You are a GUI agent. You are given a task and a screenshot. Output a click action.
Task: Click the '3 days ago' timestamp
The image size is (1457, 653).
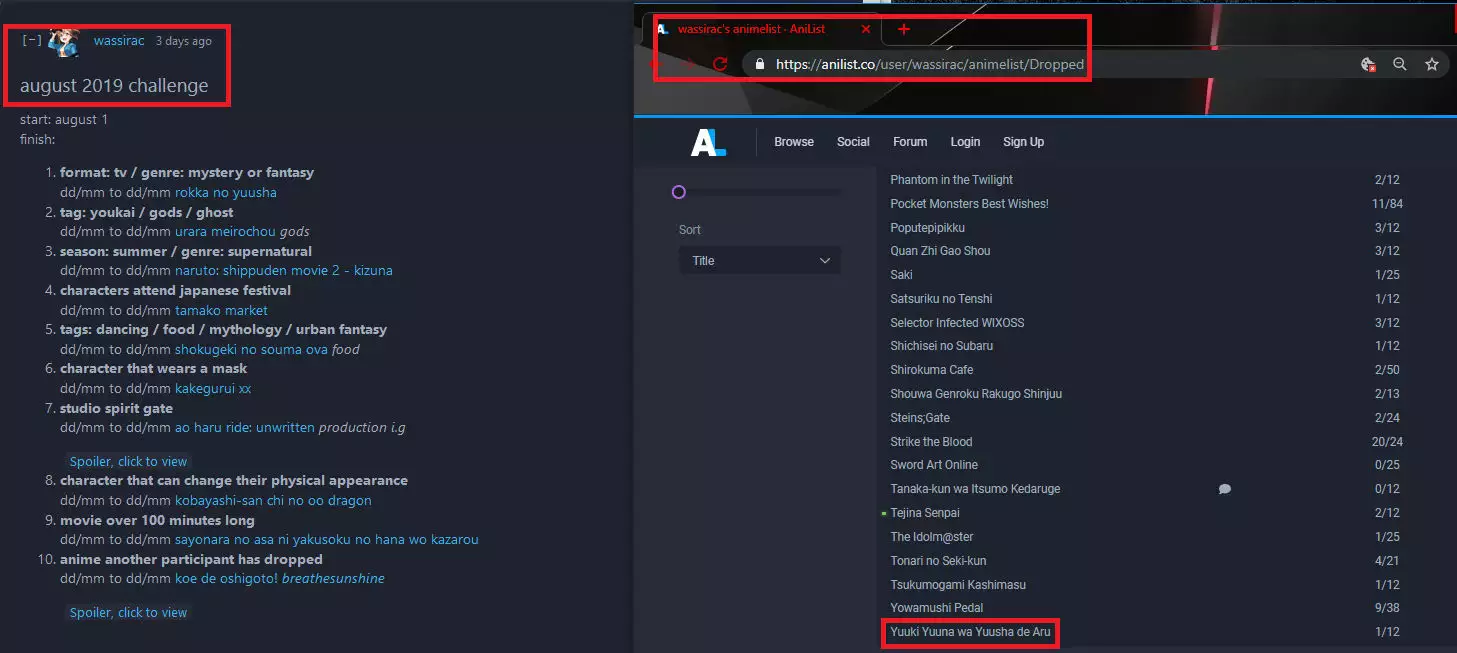183,41
